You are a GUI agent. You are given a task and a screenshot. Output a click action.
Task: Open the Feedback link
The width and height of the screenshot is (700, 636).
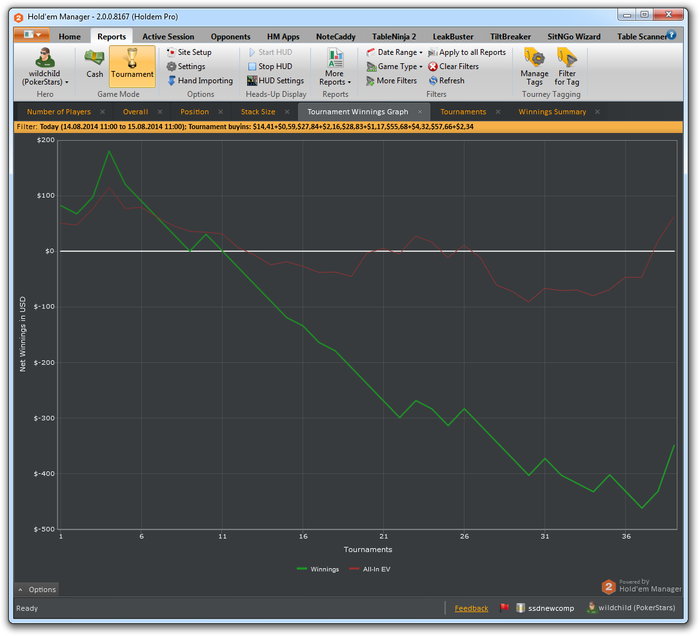[x=471, y=608]
